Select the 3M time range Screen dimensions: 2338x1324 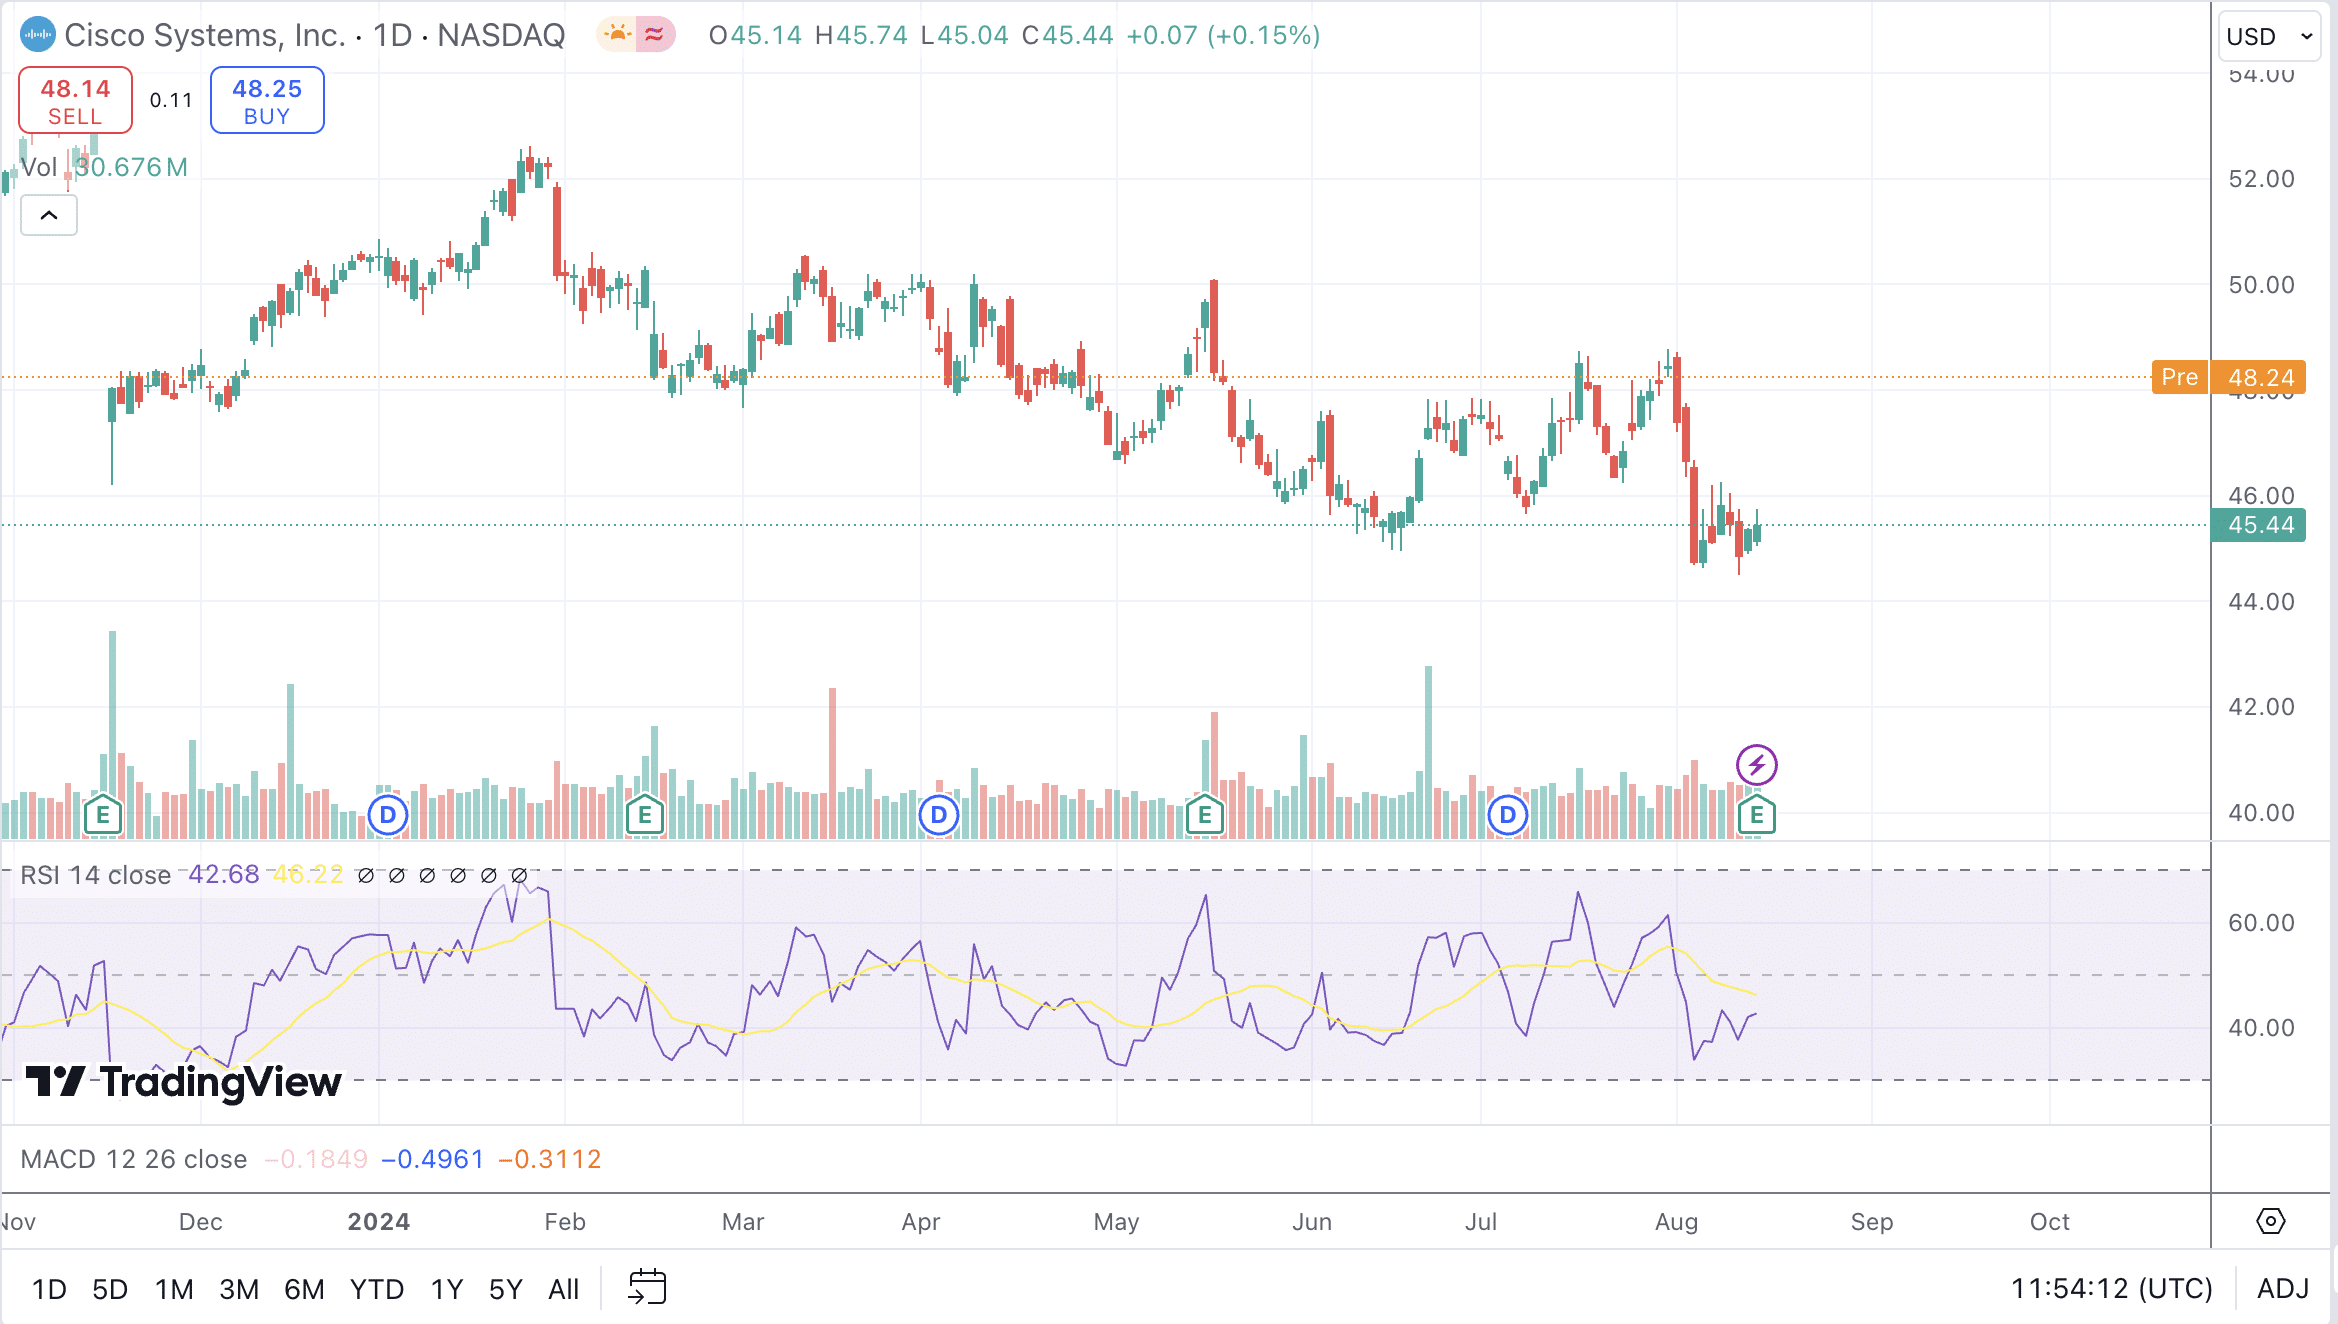(239, 1289)
